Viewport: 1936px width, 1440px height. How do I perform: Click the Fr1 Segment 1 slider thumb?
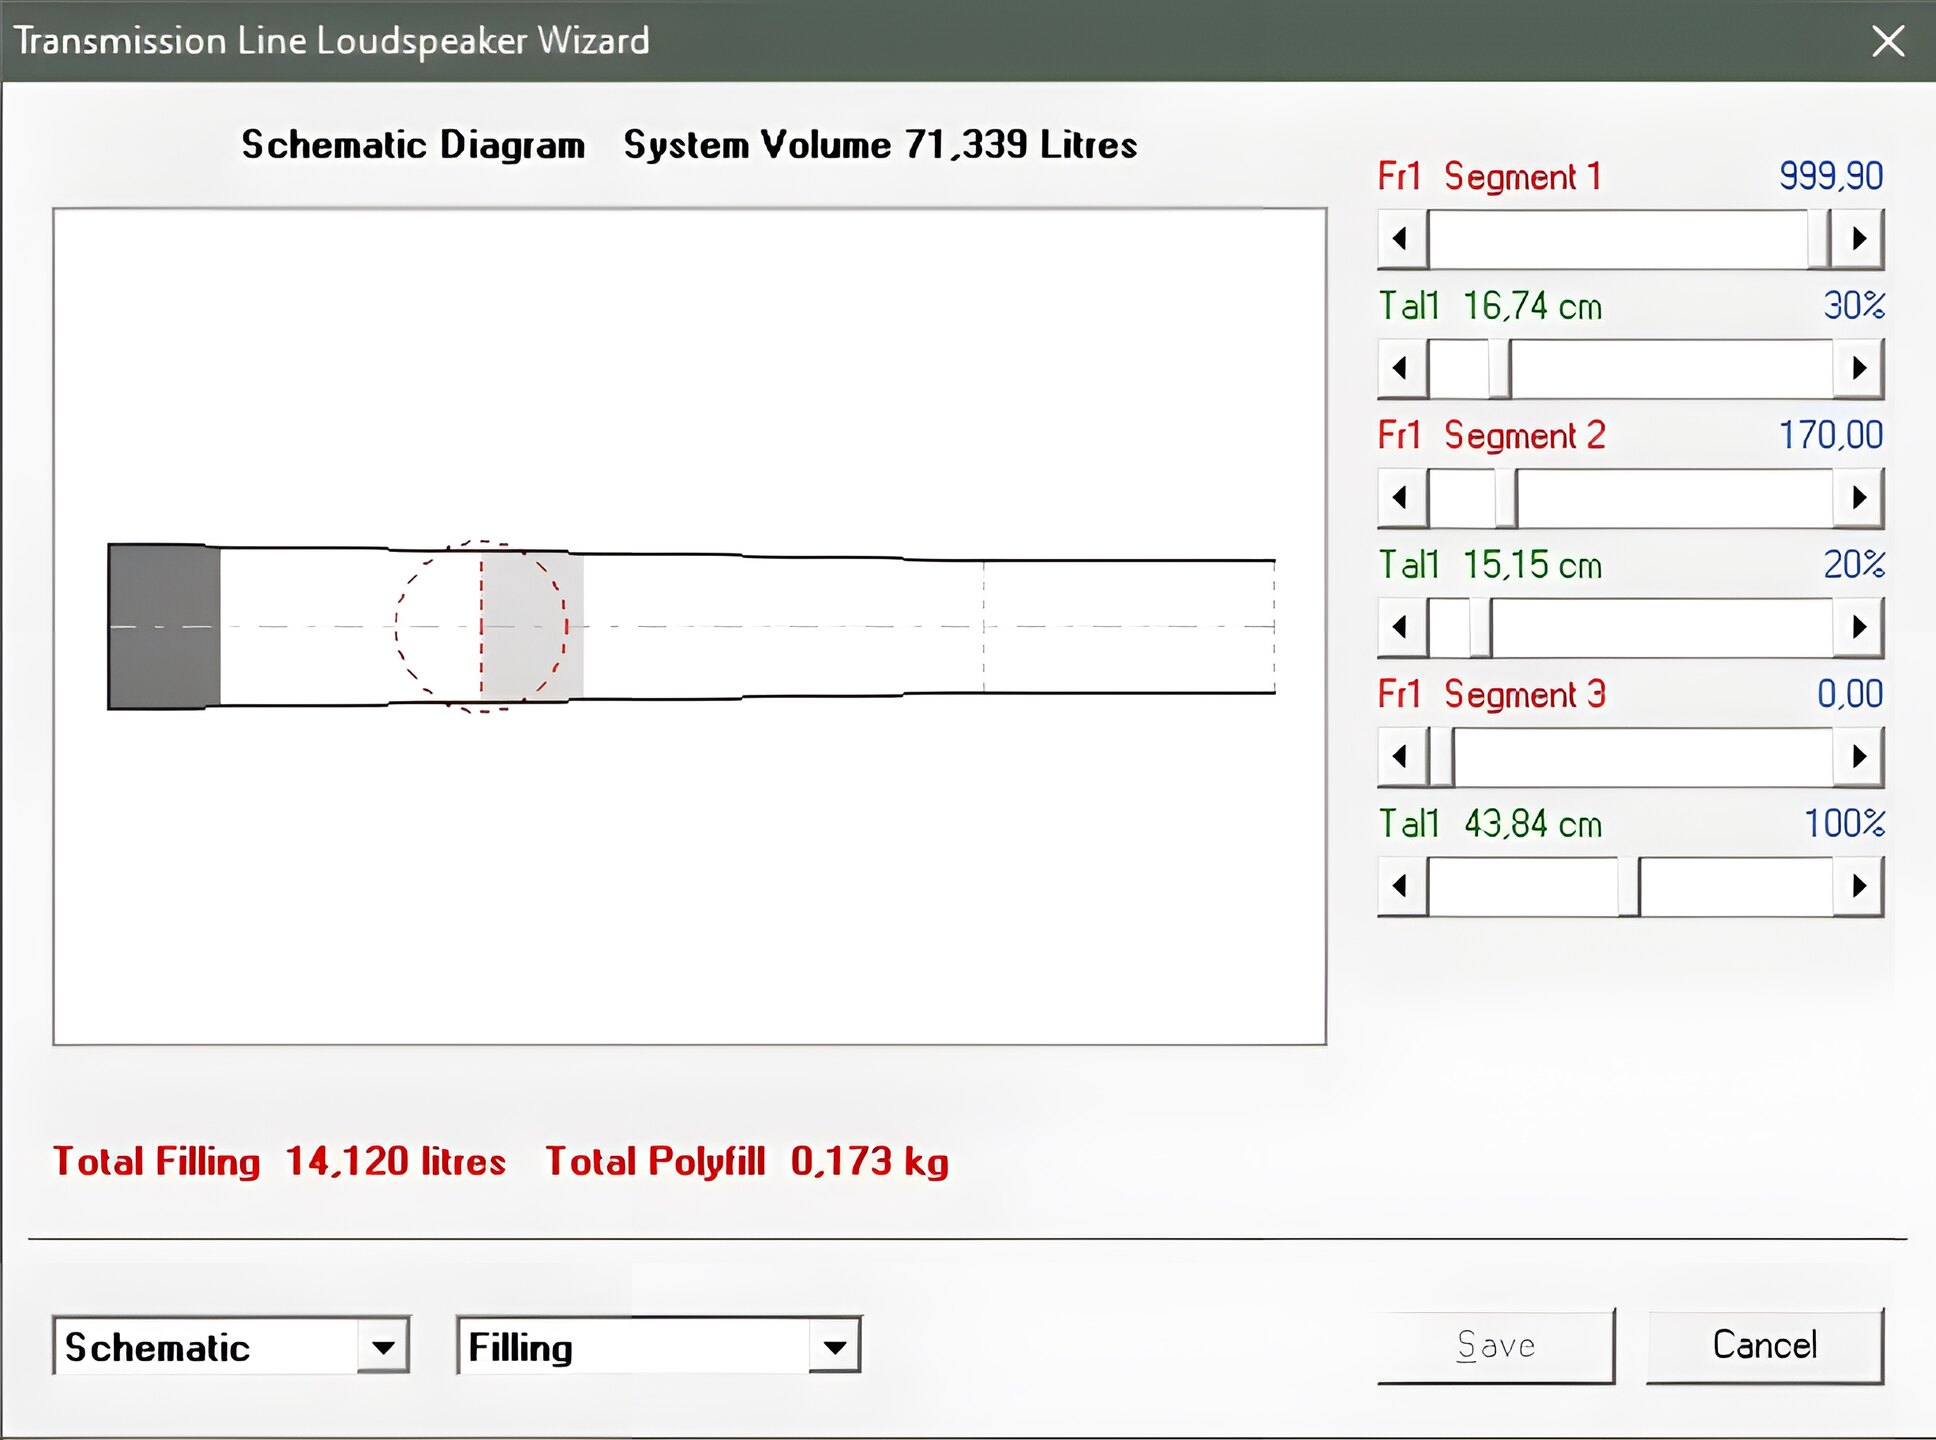point(1818,239)
